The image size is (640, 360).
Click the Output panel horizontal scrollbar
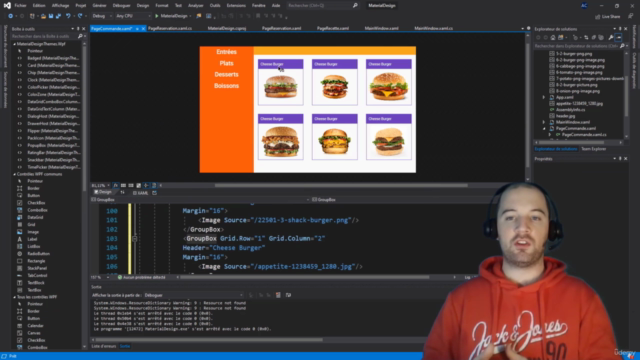click(209, 339)
